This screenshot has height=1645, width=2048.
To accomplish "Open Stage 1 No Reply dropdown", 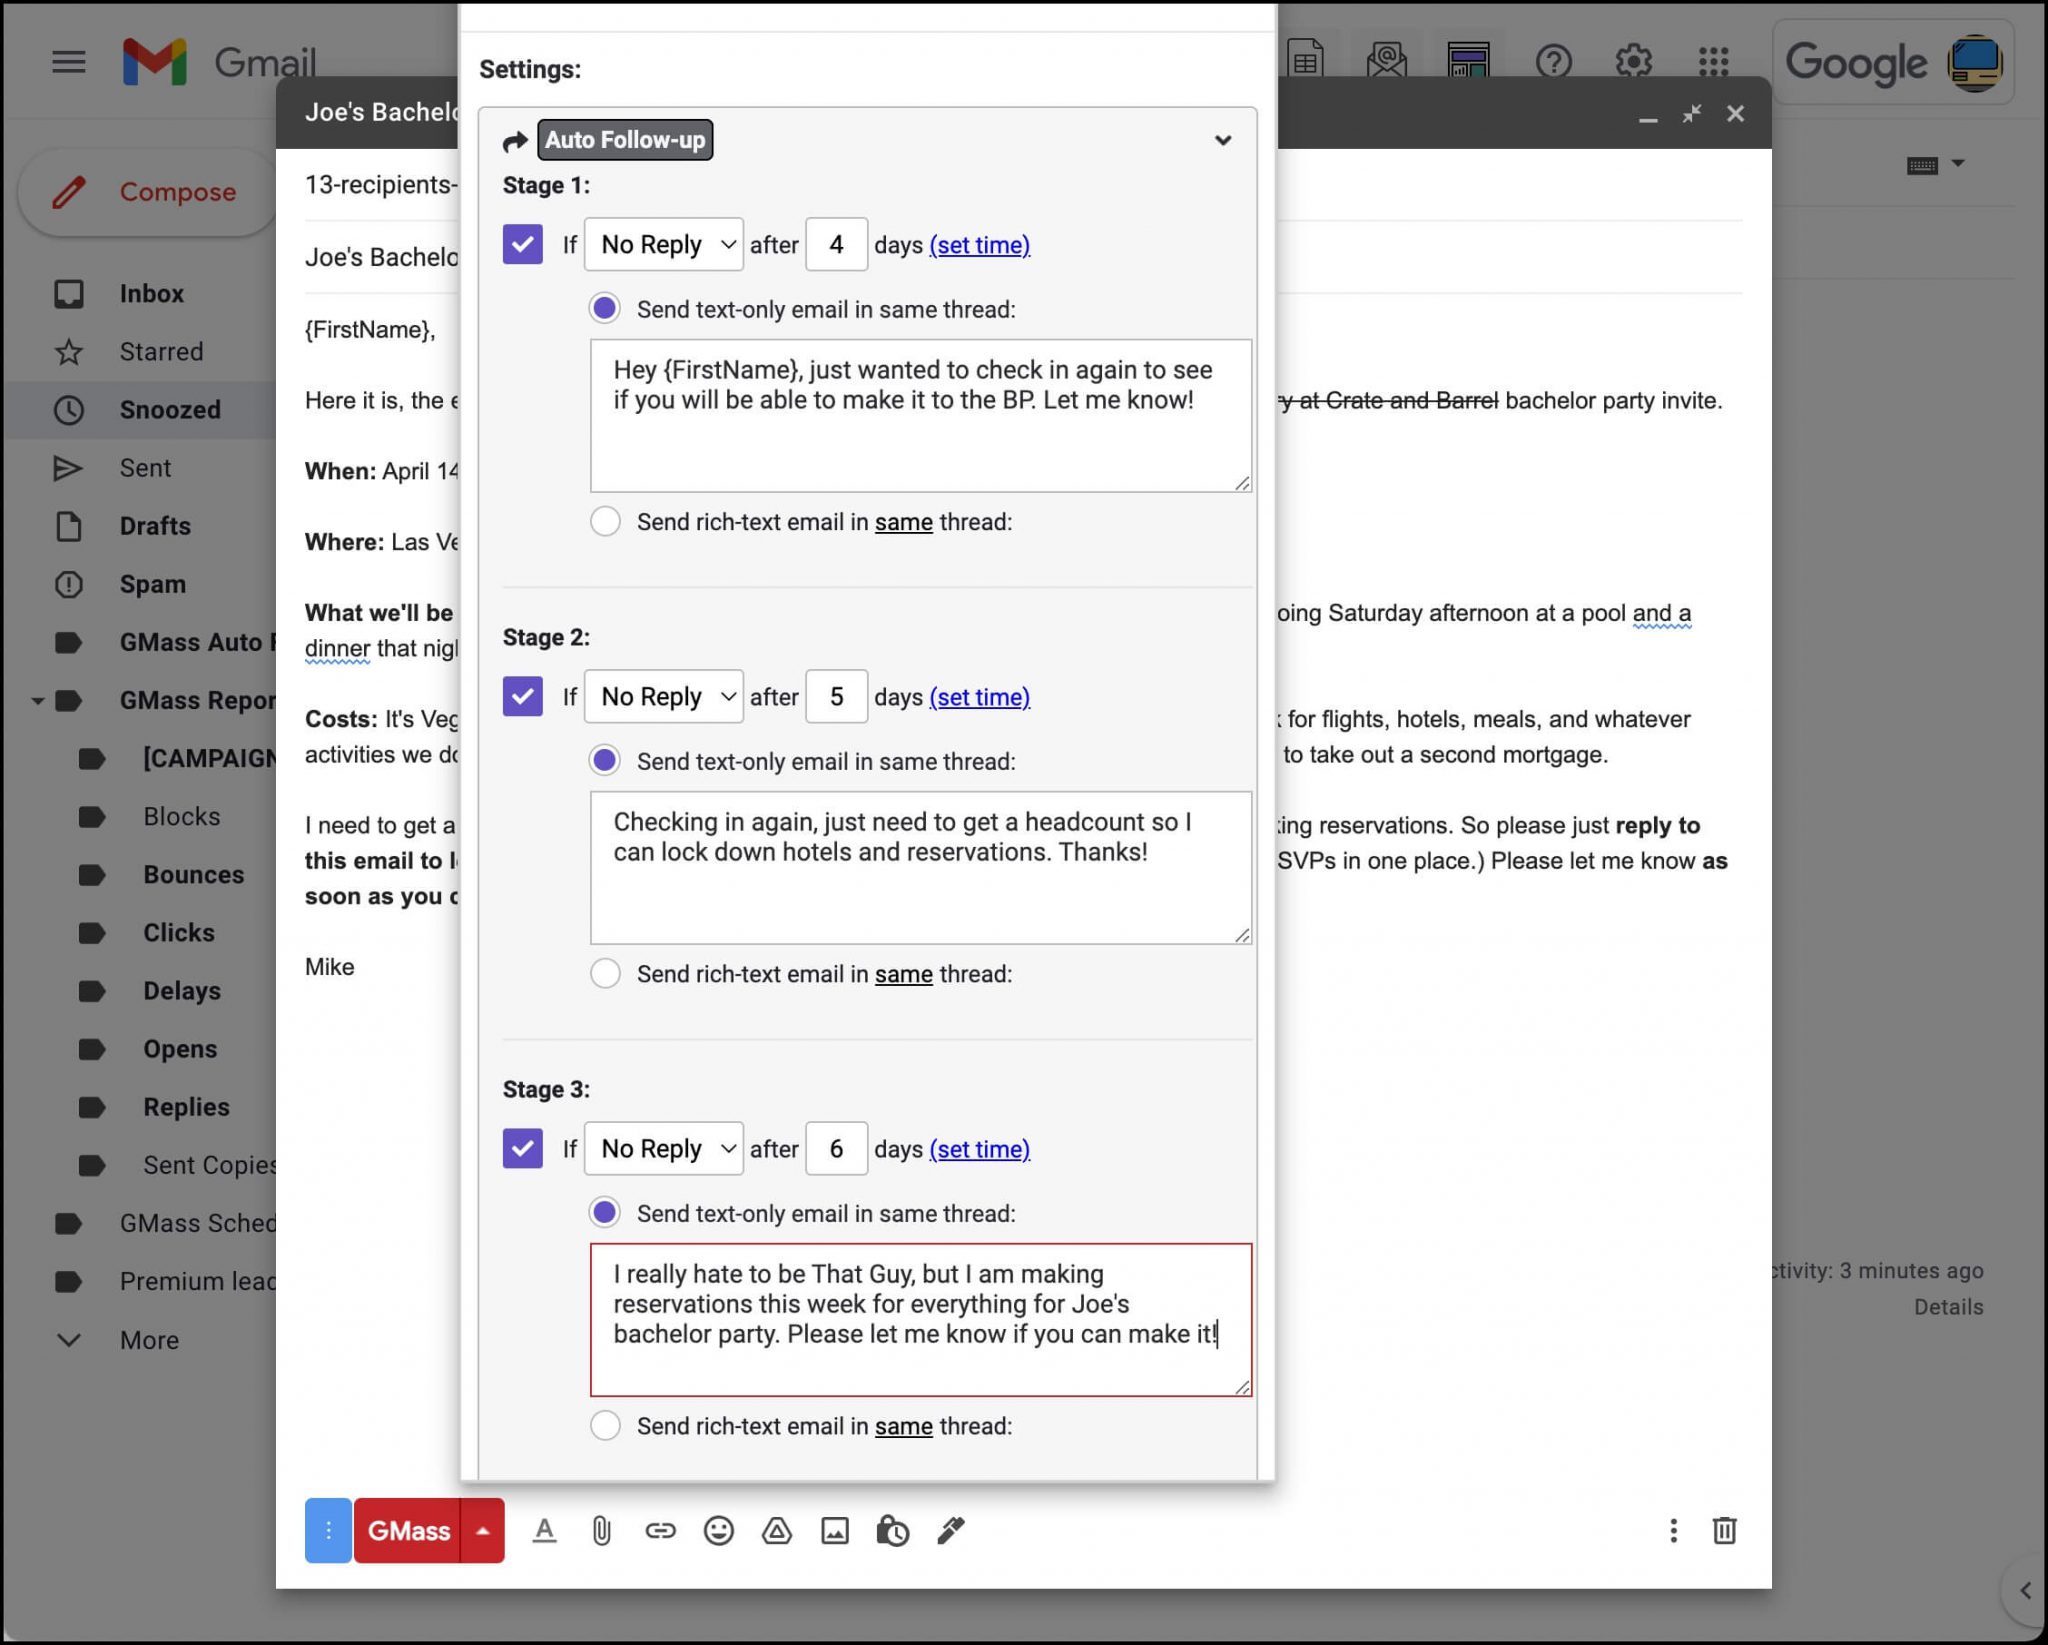I will (664, 244).
